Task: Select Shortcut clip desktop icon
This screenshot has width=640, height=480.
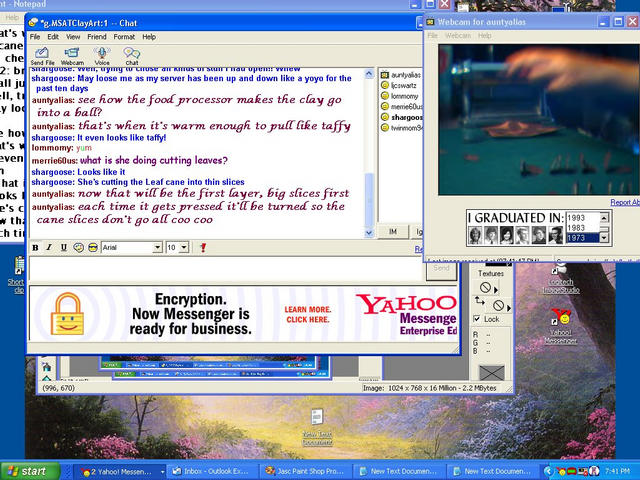Action: [17, 274]
